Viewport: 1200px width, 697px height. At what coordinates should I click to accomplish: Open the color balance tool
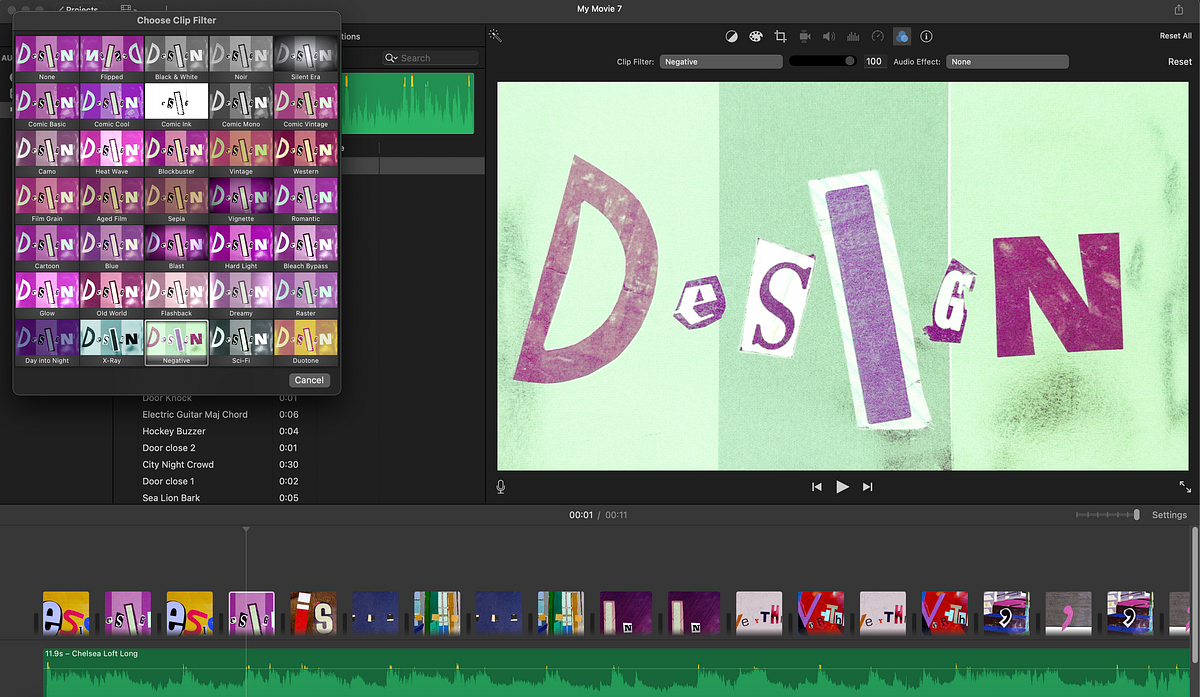[731, 36]
